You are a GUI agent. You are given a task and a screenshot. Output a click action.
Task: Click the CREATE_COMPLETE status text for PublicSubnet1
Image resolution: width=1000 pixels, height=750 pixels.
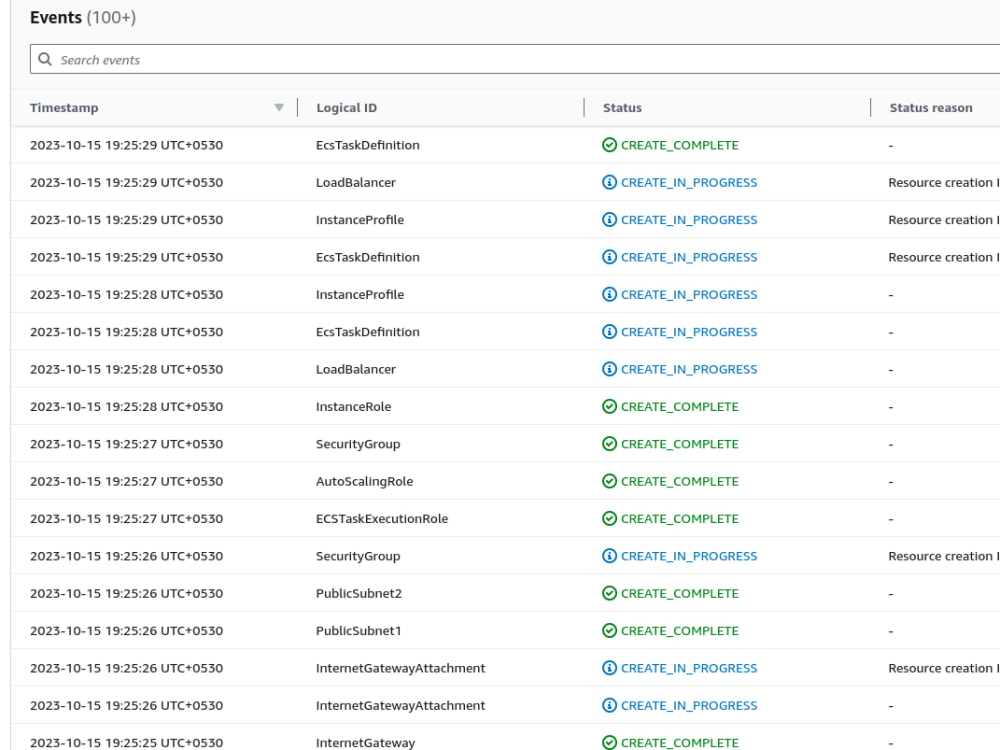[x=680, y=631]
